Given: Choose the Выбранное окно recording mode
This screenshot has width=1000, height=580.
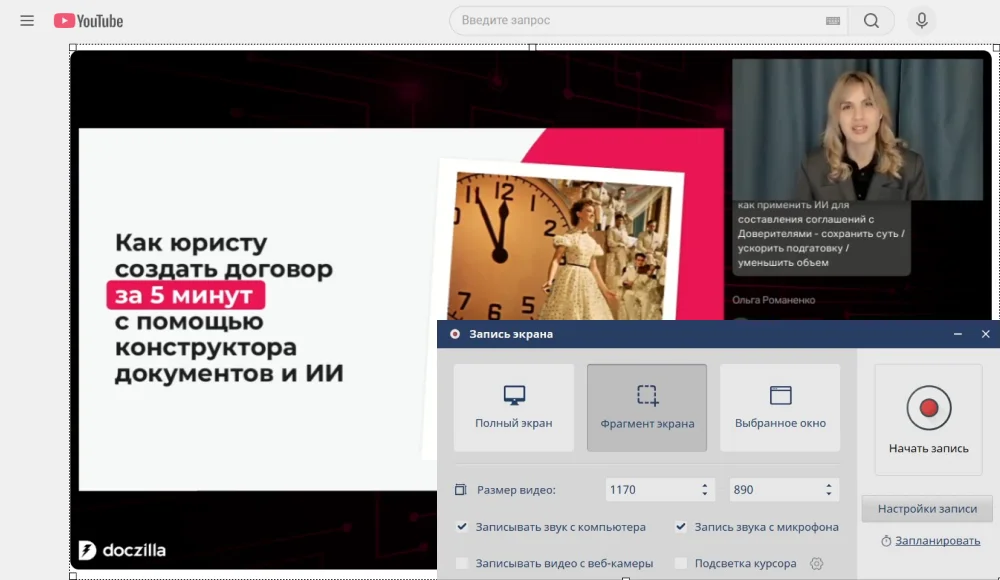Looking at the screenshot, I should (780, 406).
